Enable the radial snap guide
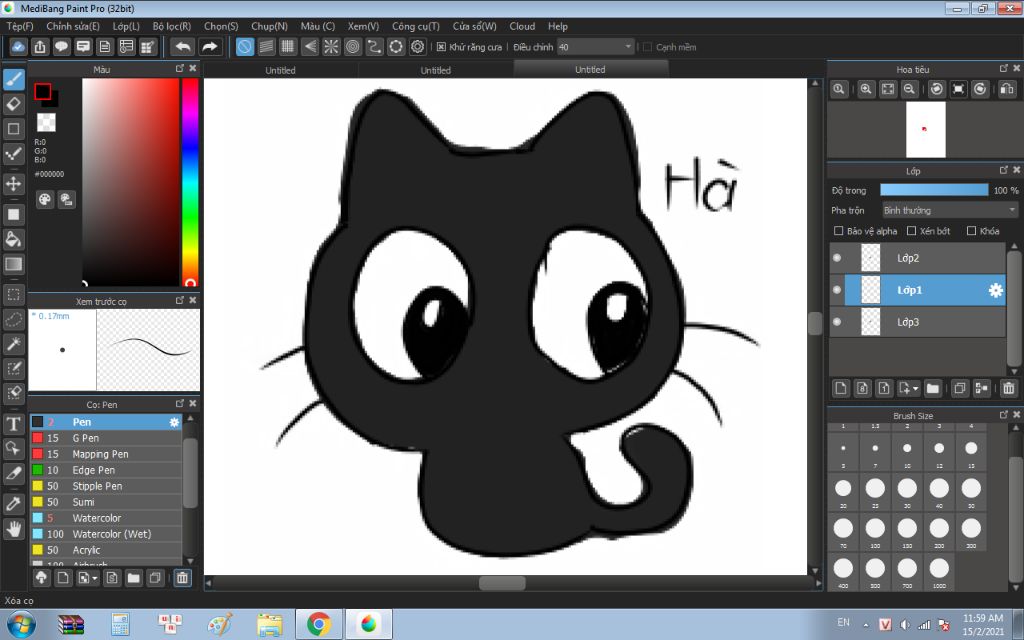Image resolution: width=1024 pixels, height=640 pixels. (x=331, y=47)
